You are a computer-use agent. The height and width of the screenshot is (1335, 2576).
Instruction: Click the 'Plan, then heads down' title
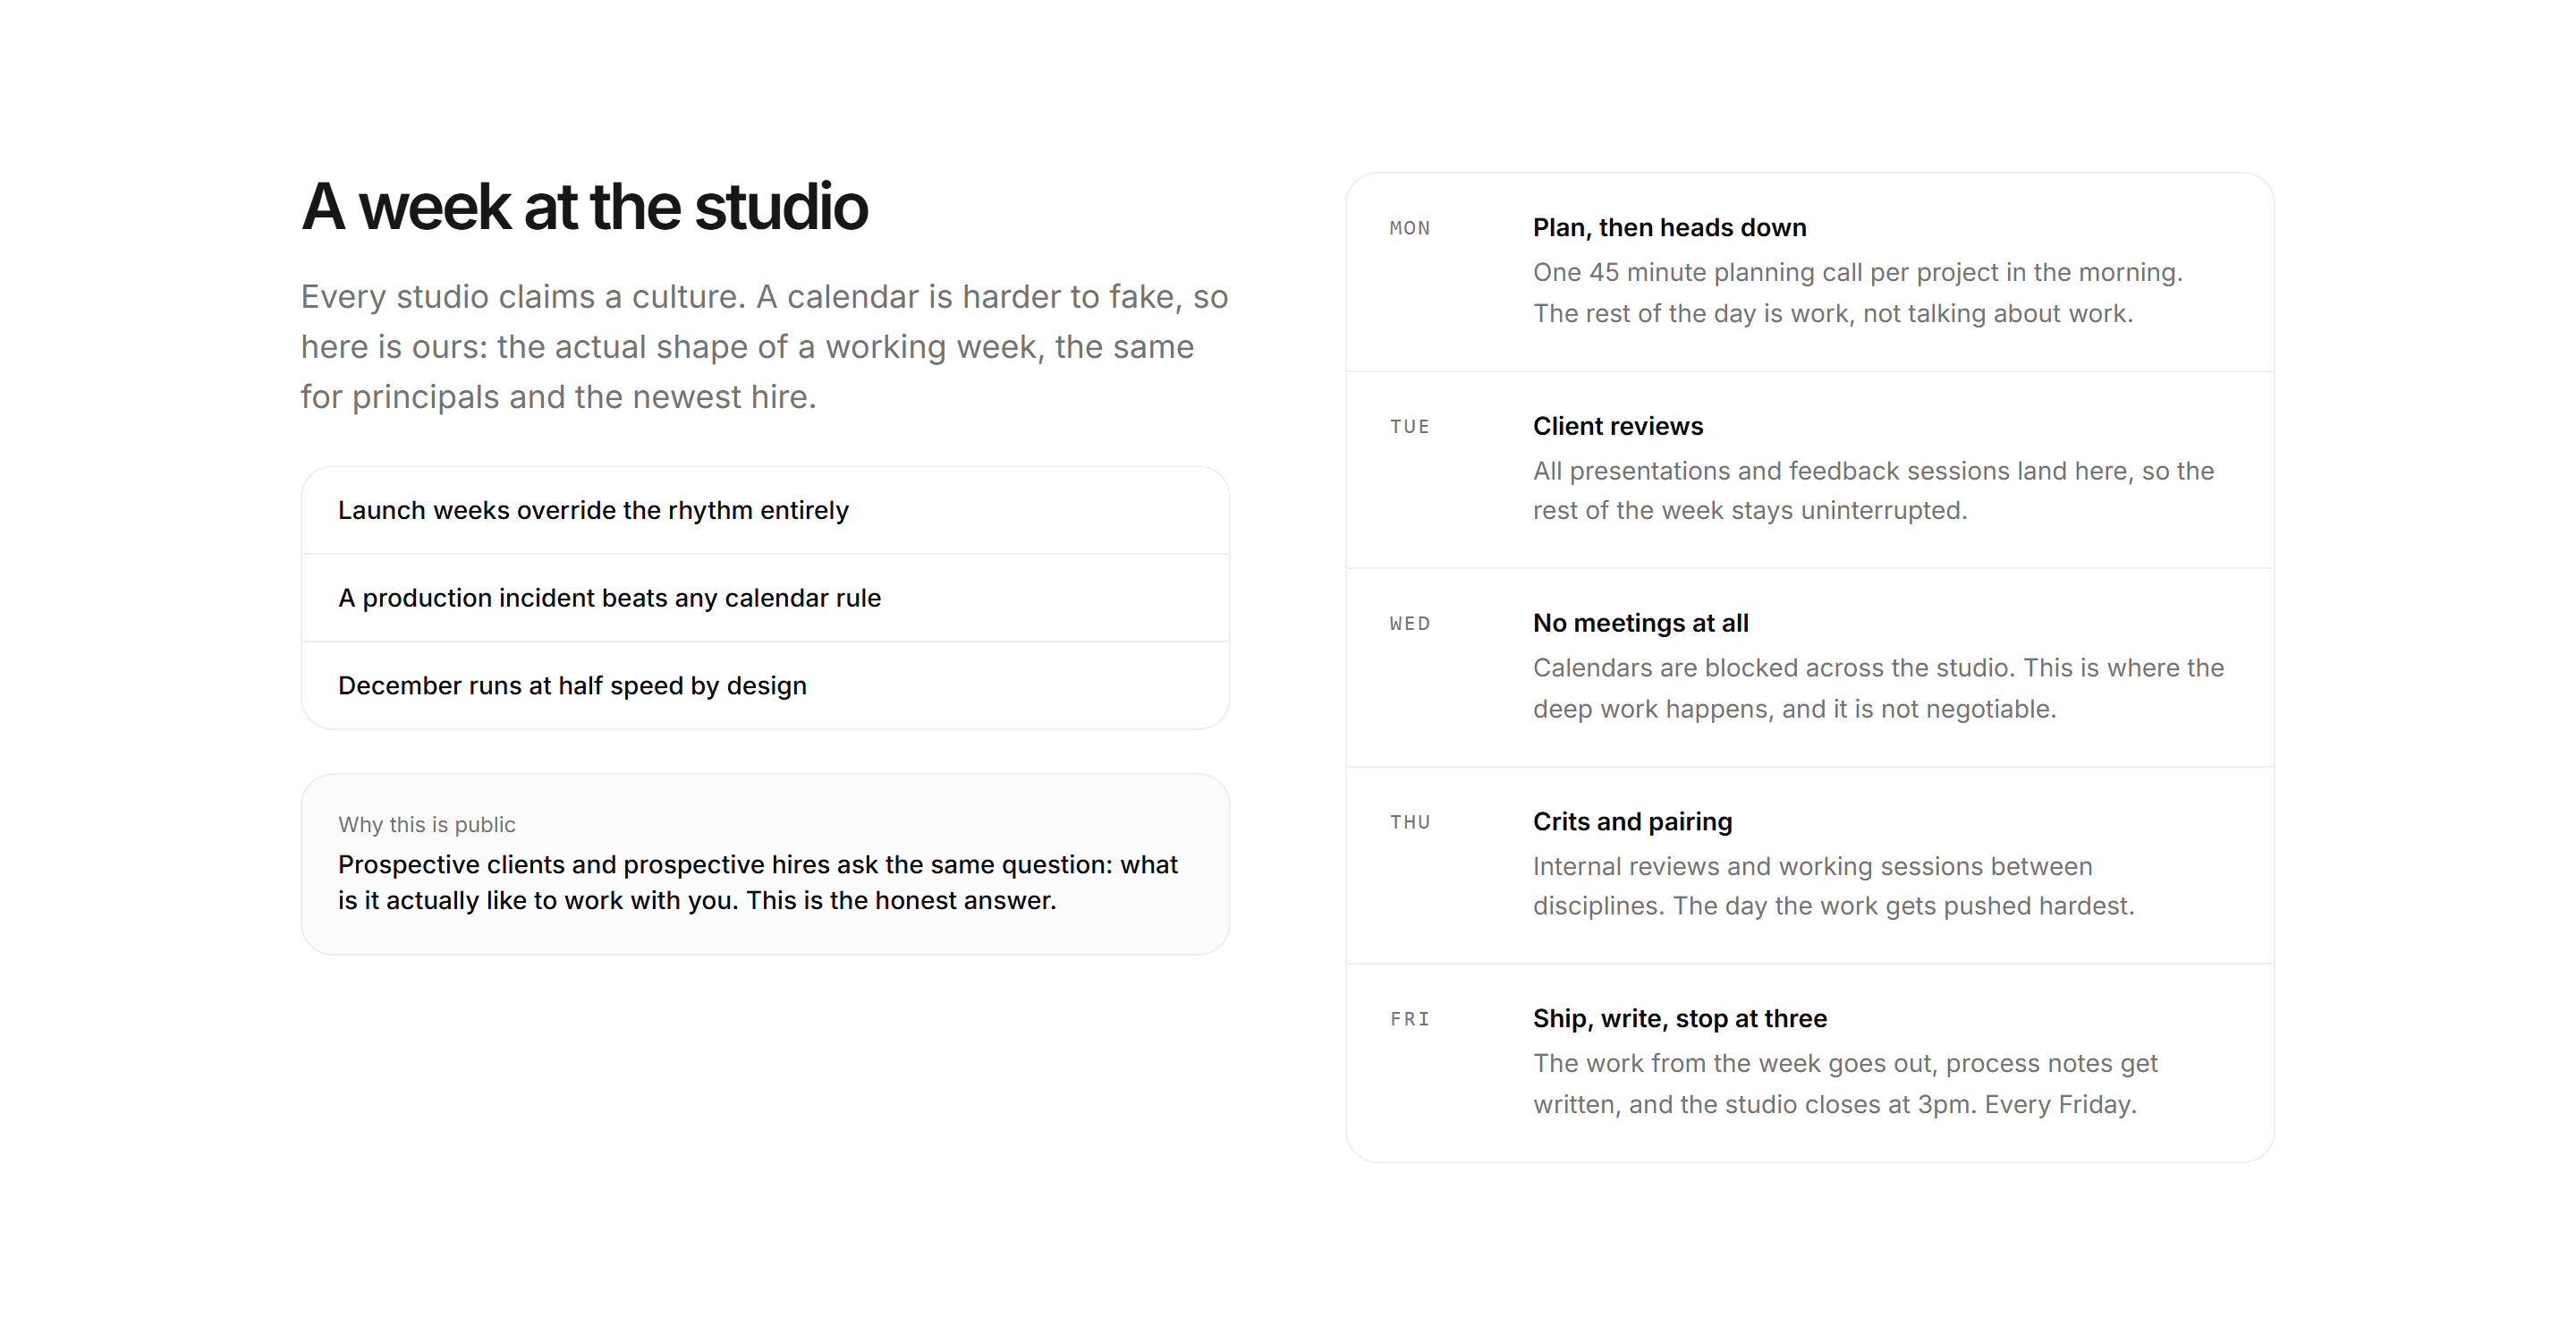1669,228
